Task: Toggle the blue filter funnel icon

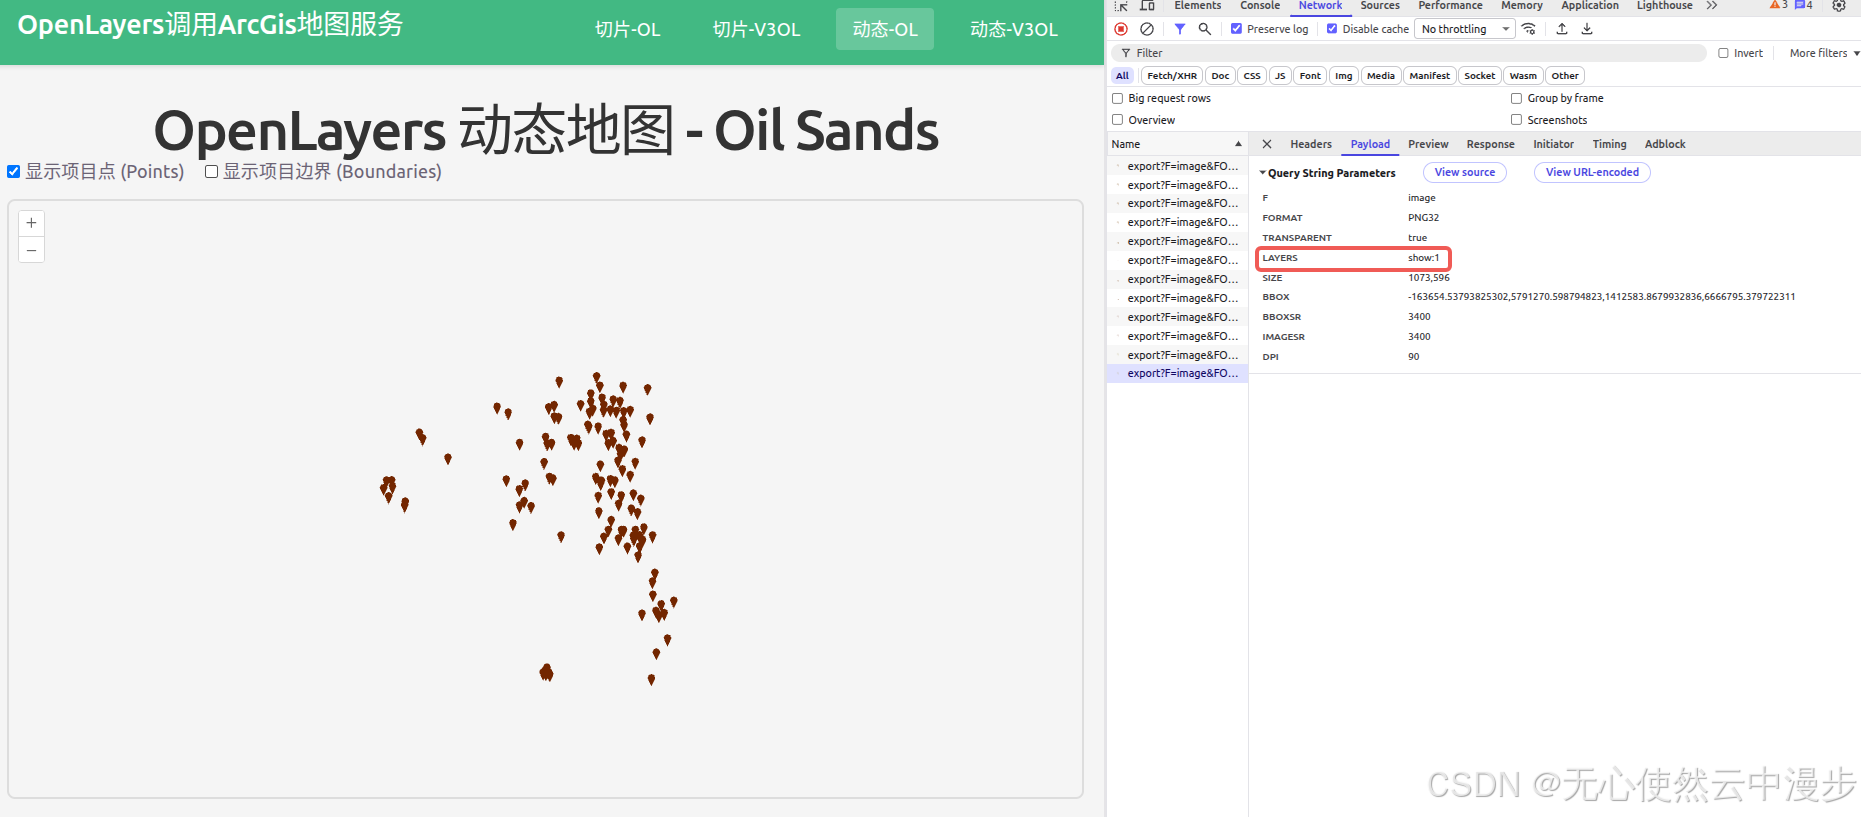Action: pyautogui.click(x=1180, y=29)
